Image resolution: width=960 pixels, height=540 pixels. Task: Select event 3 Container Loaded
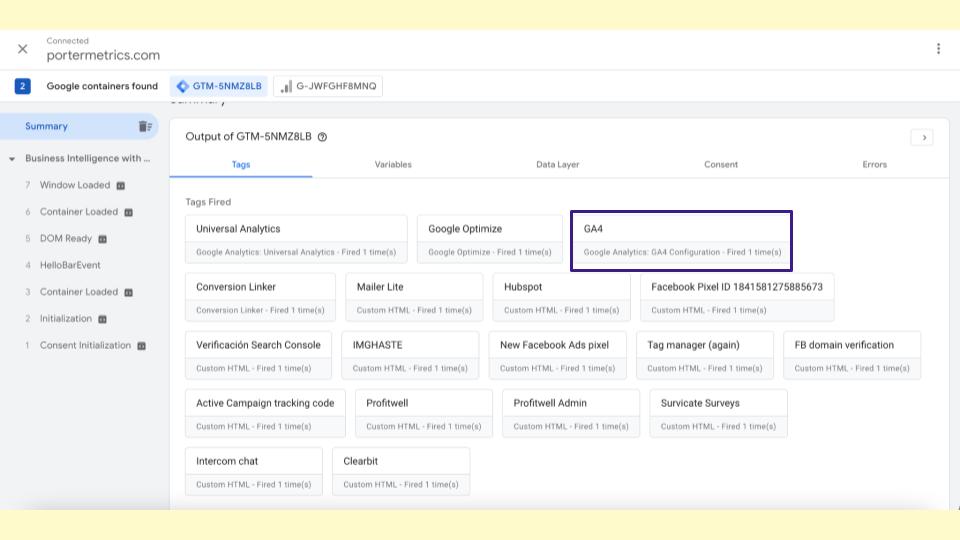(x=78, y=292)
